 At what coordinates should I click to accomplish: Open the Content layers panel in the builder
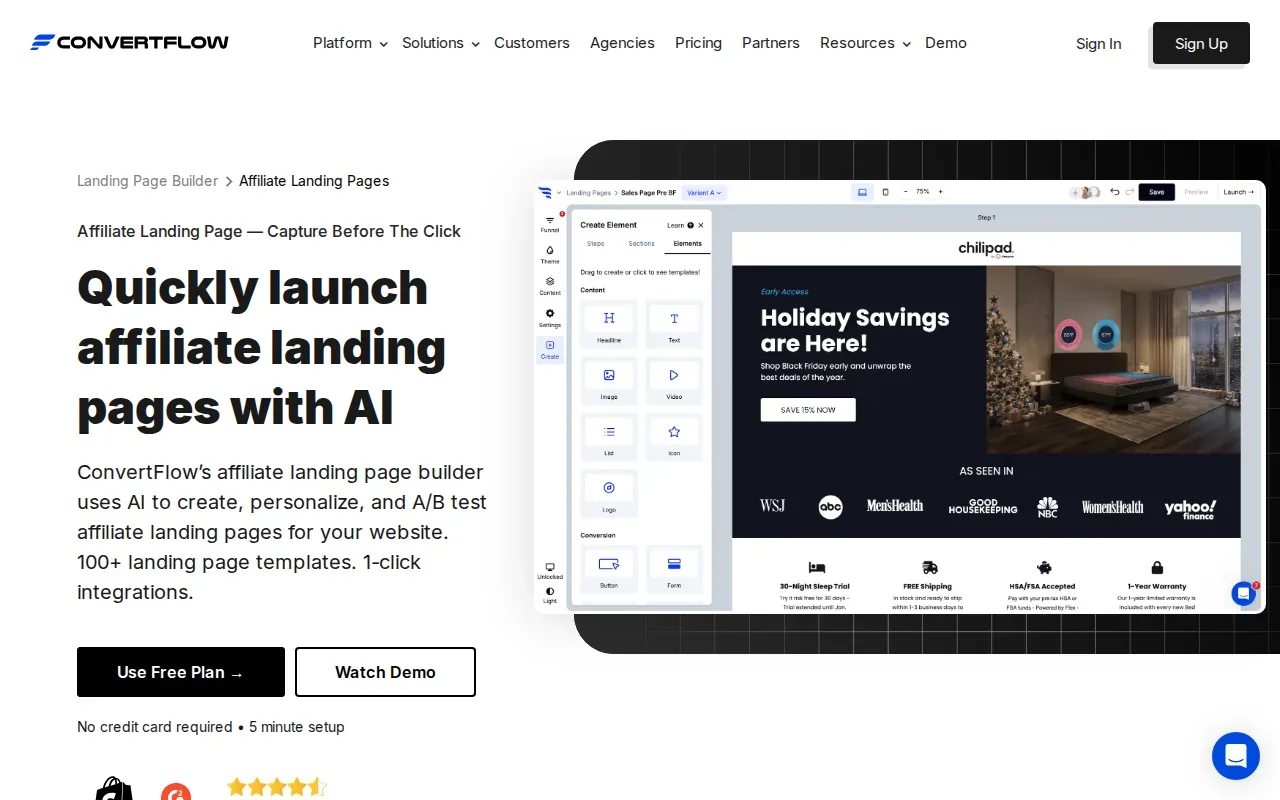(550, 286)
